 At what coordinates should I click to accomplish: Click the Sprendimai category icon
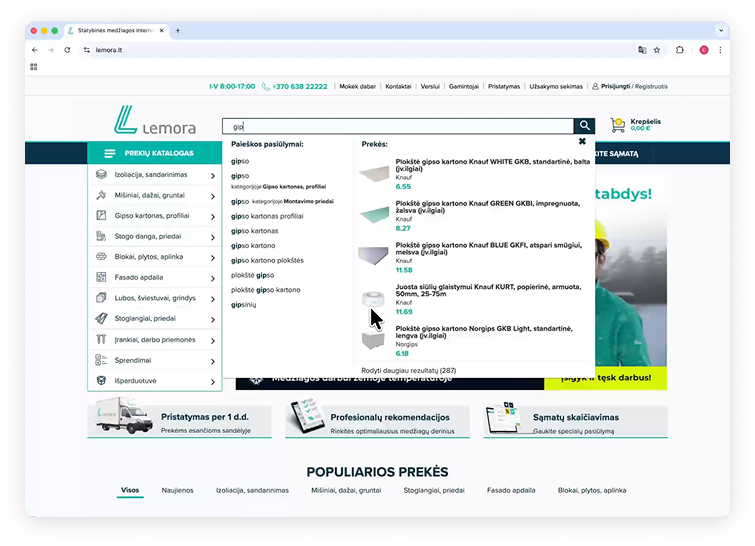(x=101, y=360)
